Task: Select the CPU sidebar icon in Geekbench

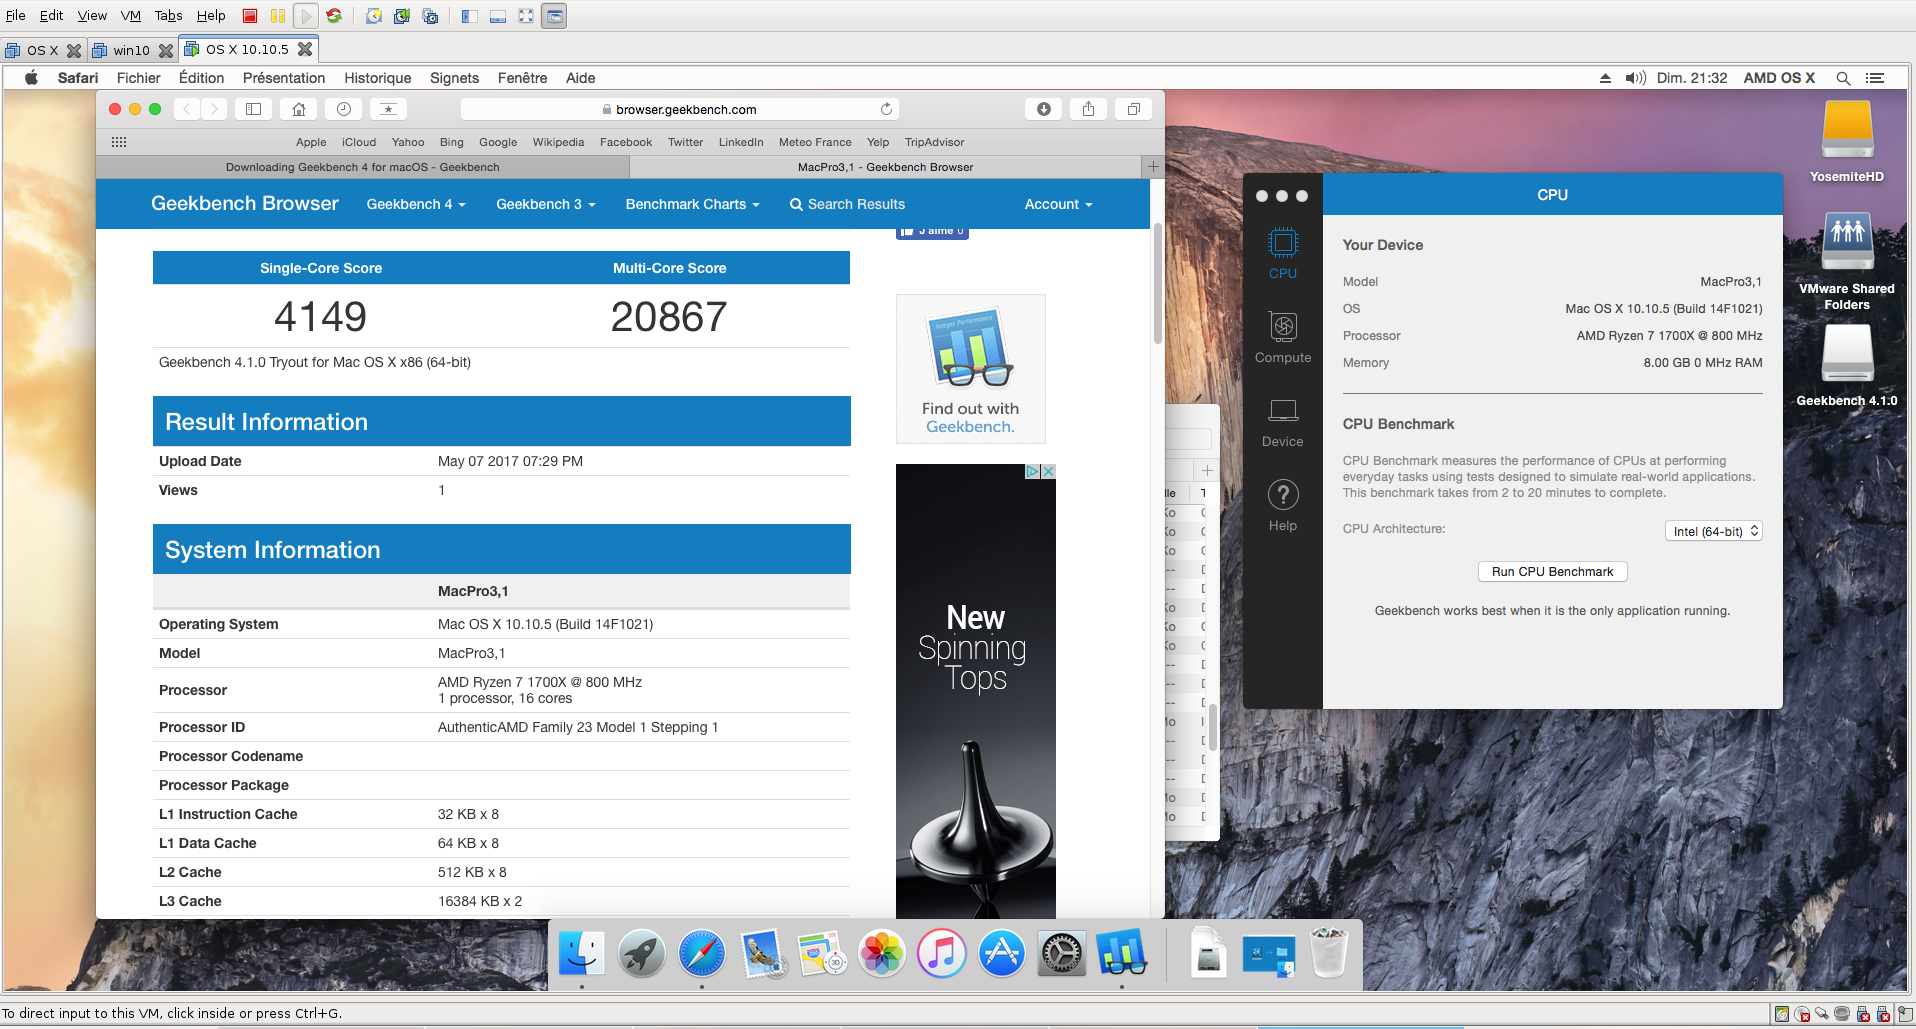Action: 1283,253
